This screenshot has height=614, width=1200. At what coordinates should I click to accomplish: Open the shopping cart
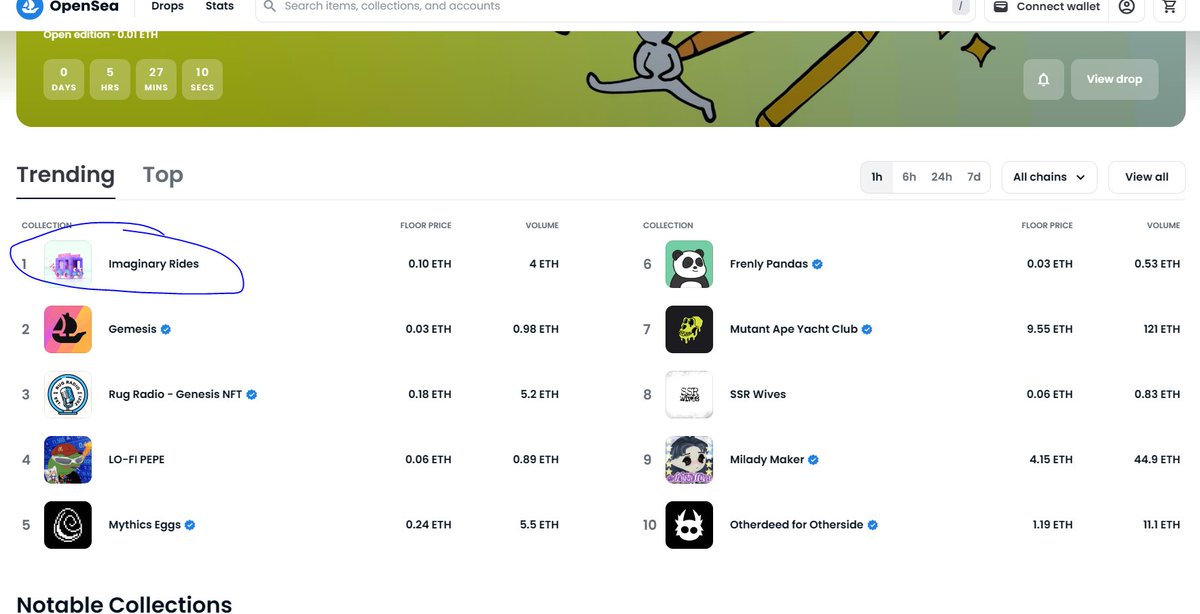pos(1168,9)
